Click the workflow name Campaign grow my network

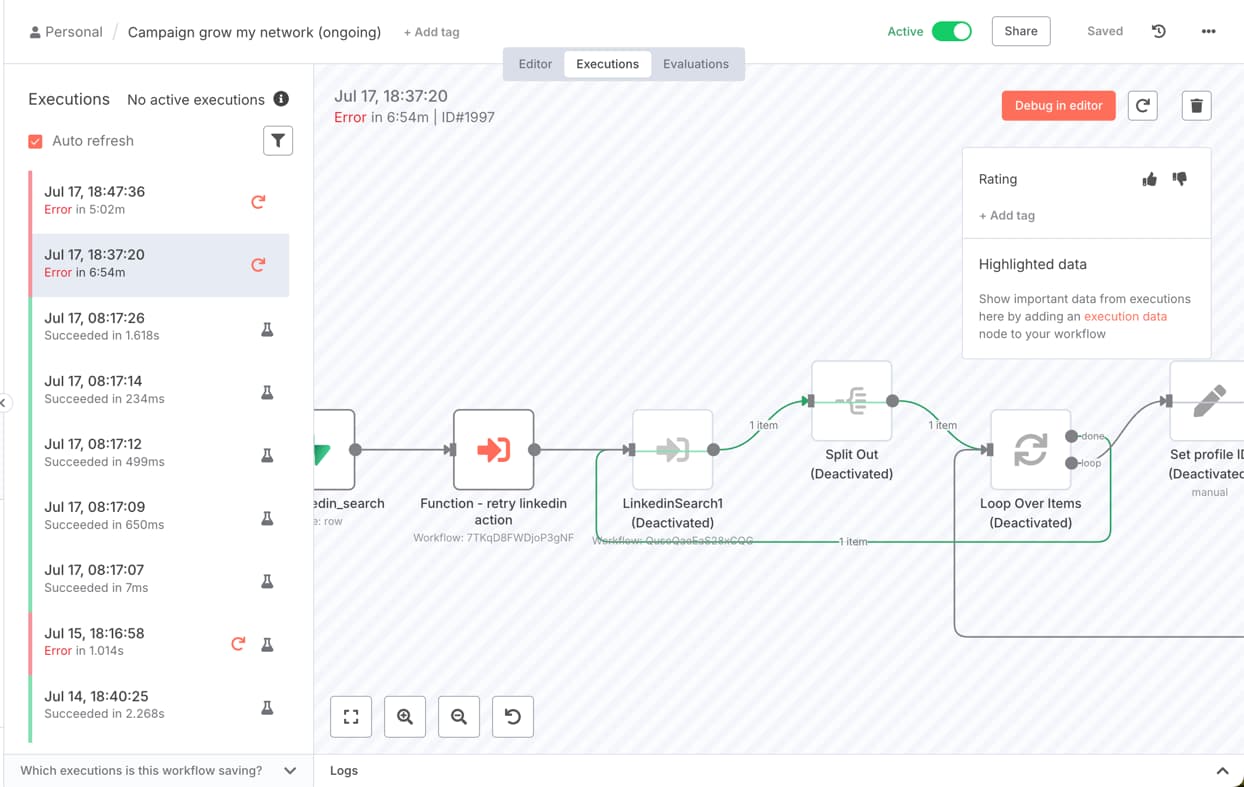click(254, 32)
